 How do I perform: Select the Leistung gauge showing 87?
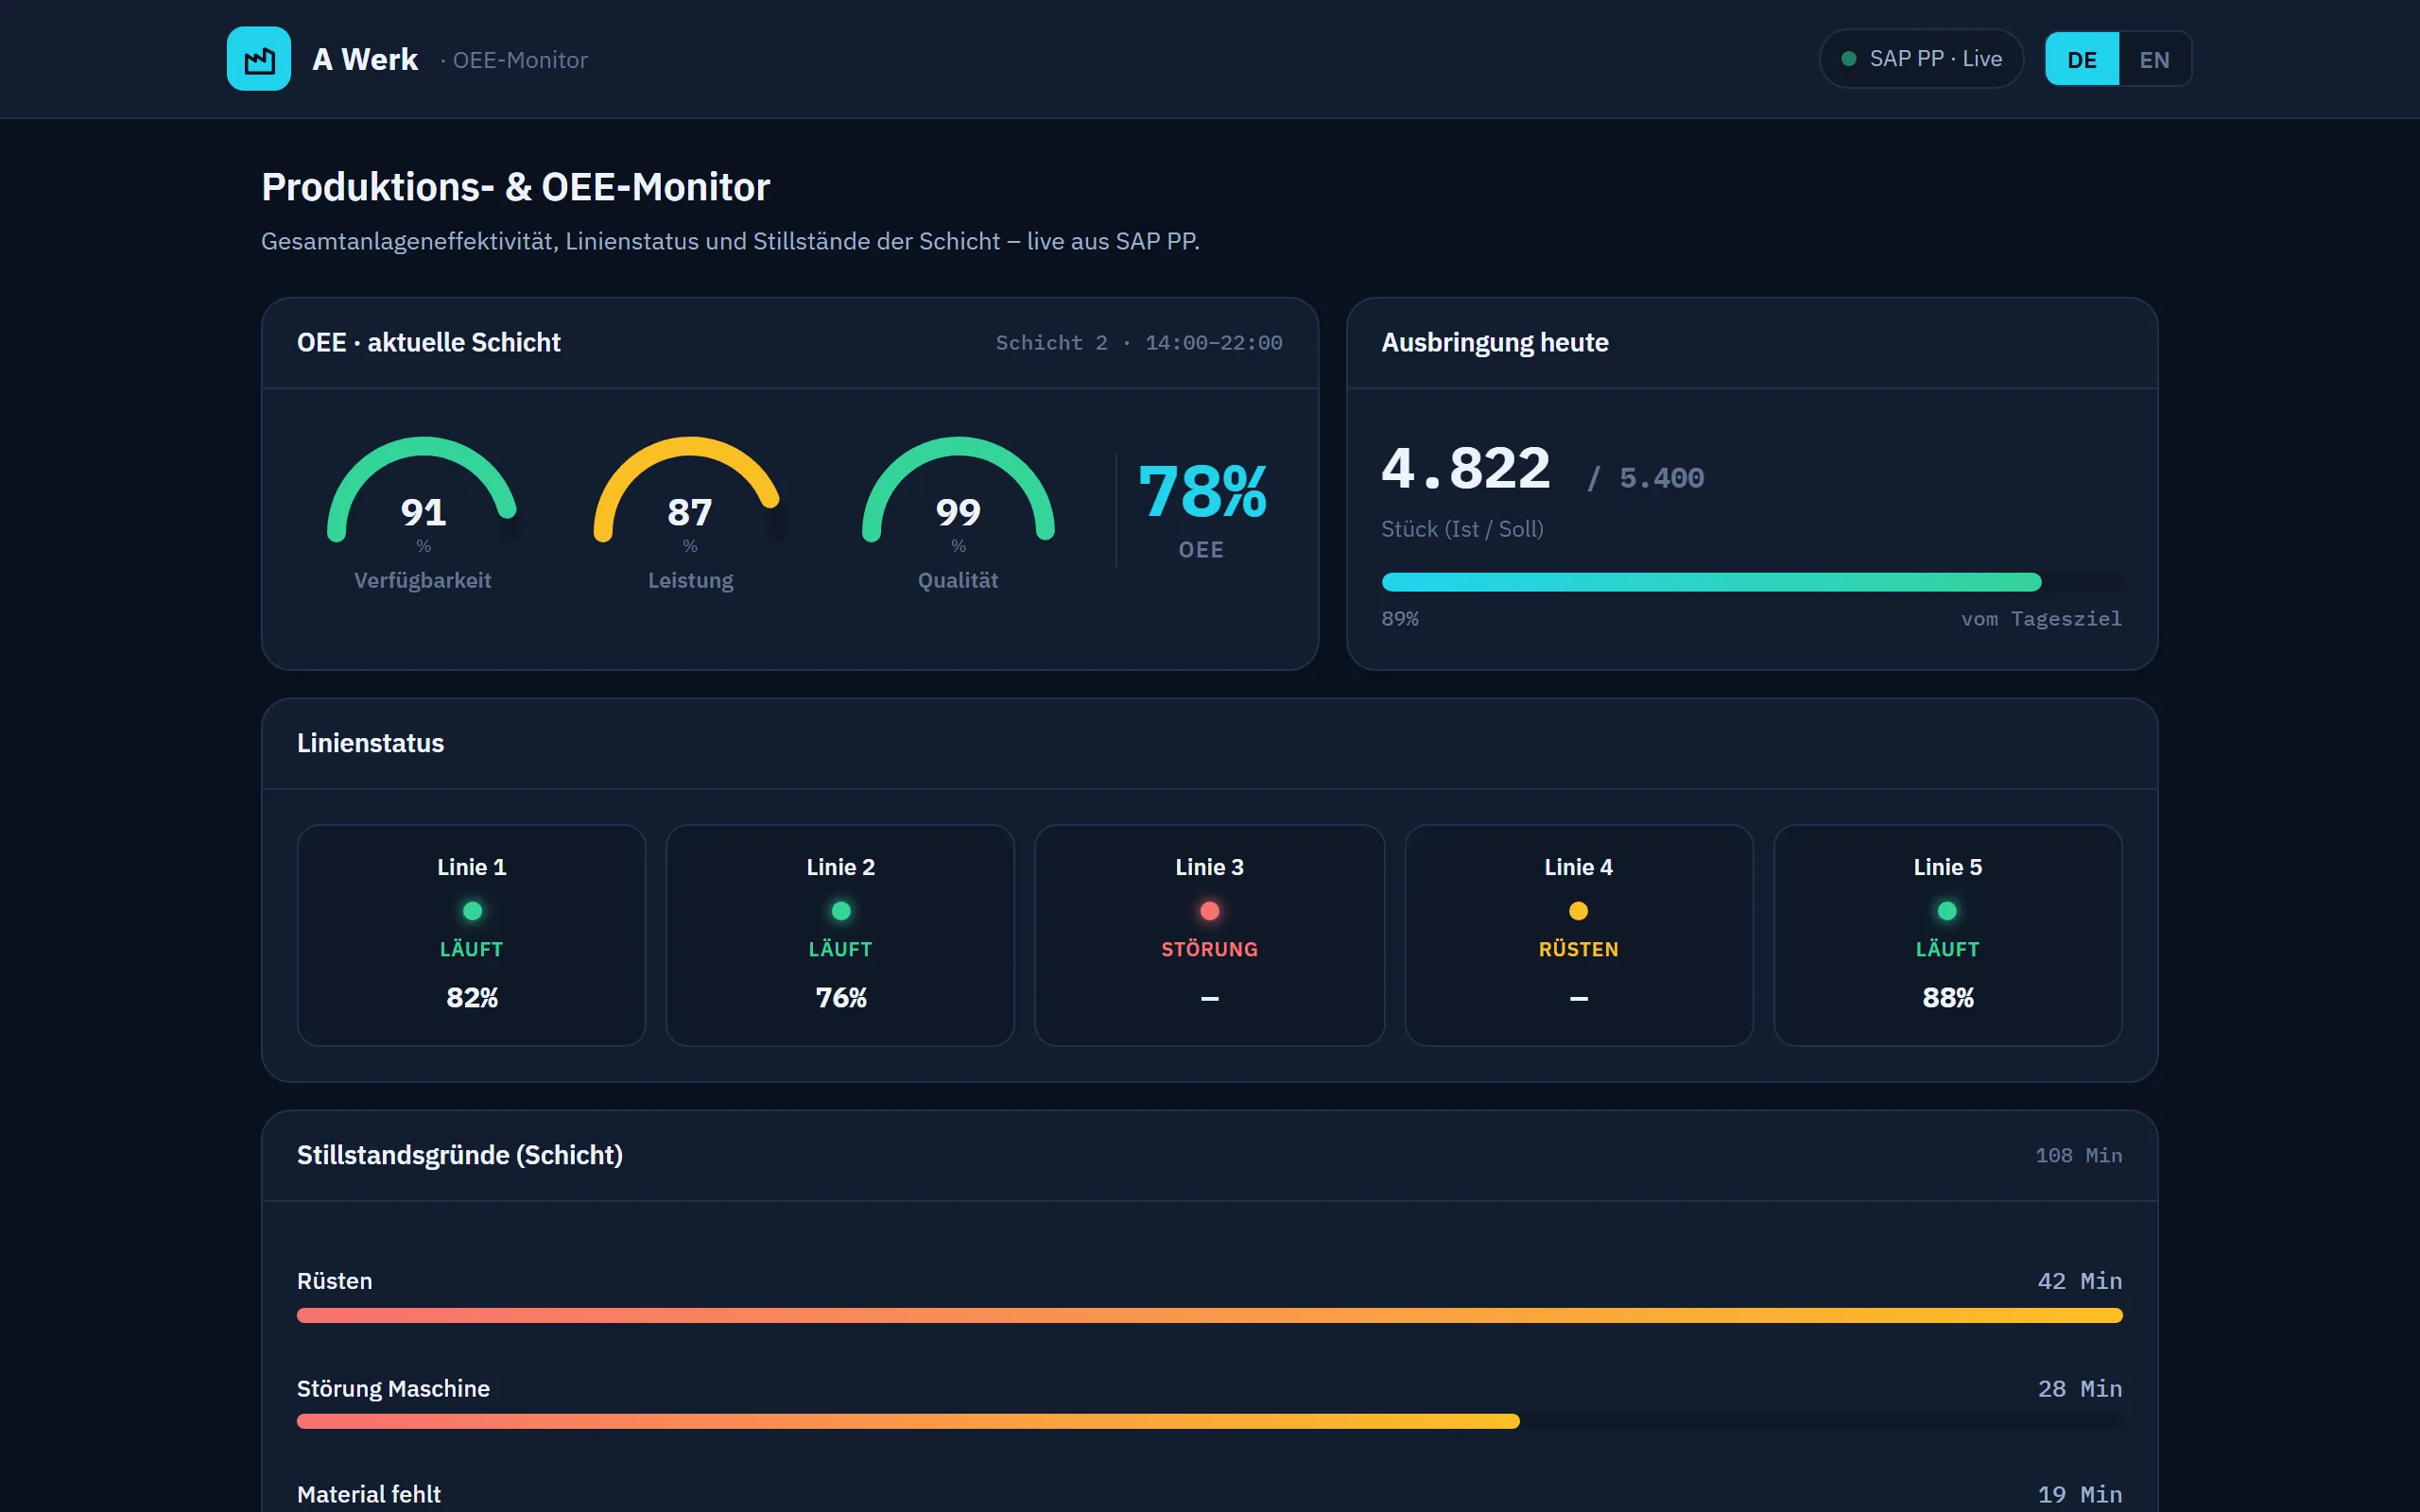pyautogui.click(x=690, y=514)
